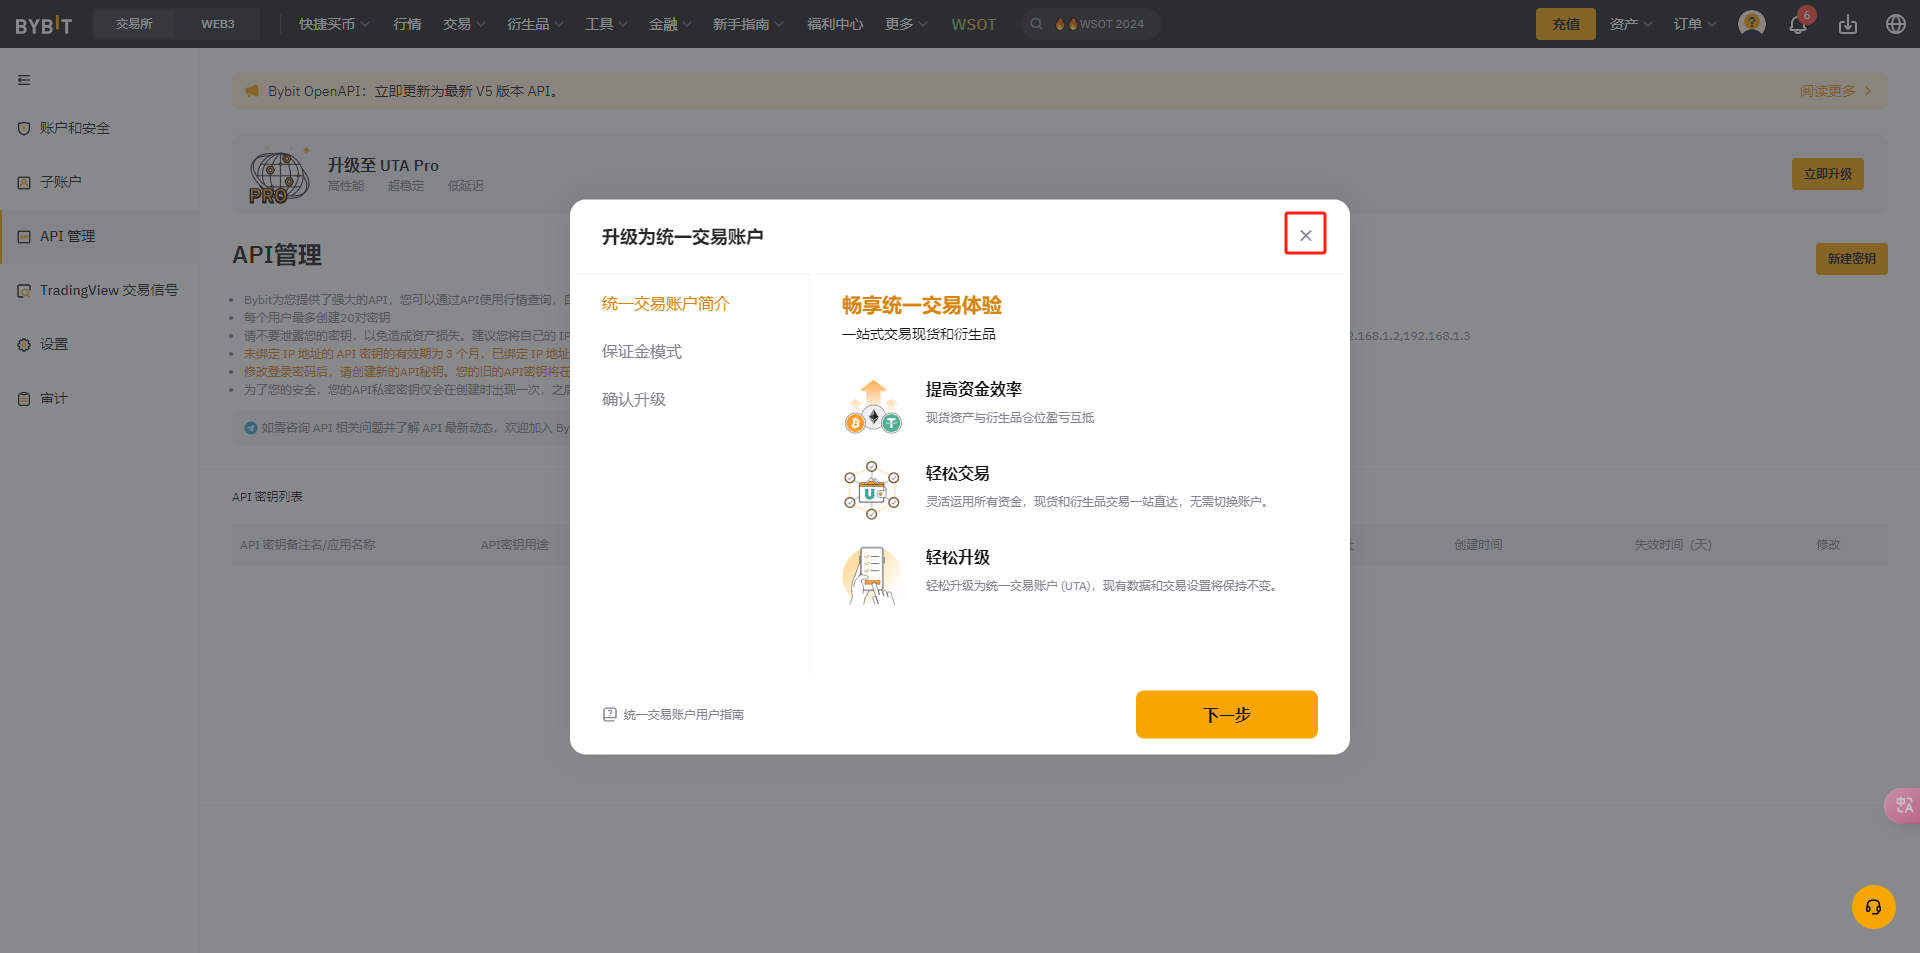Expand 新手指南 dropdown menu
The width and height of the screenshot is (1920, 953).
(748, 24)
